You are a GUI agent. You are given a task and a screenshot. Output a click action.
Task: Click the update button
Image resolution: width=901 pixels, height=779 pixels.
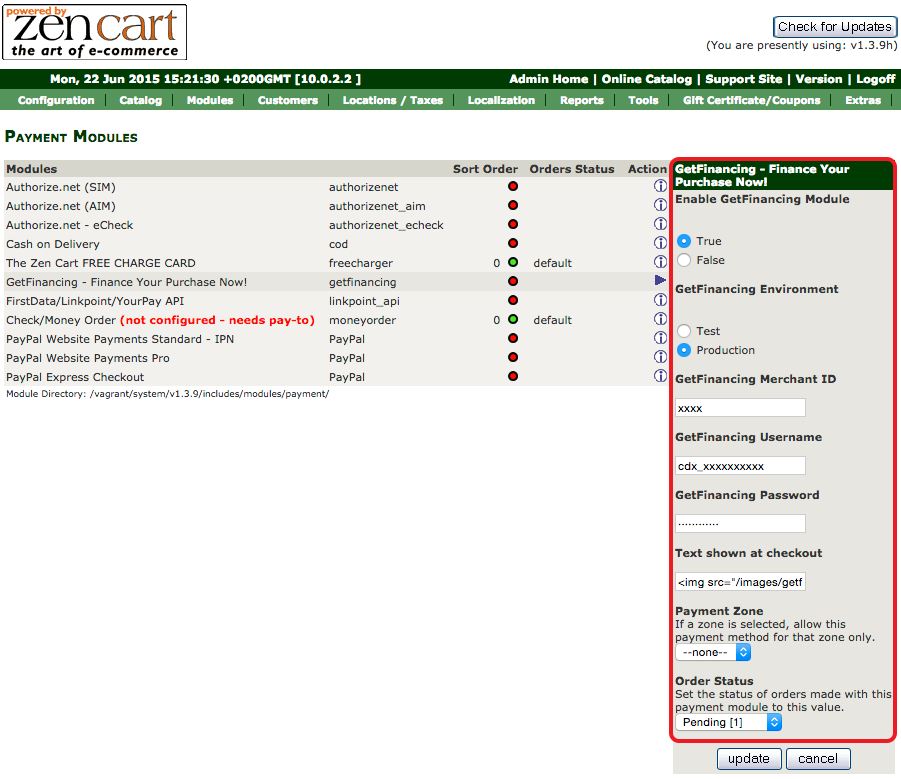749,758
